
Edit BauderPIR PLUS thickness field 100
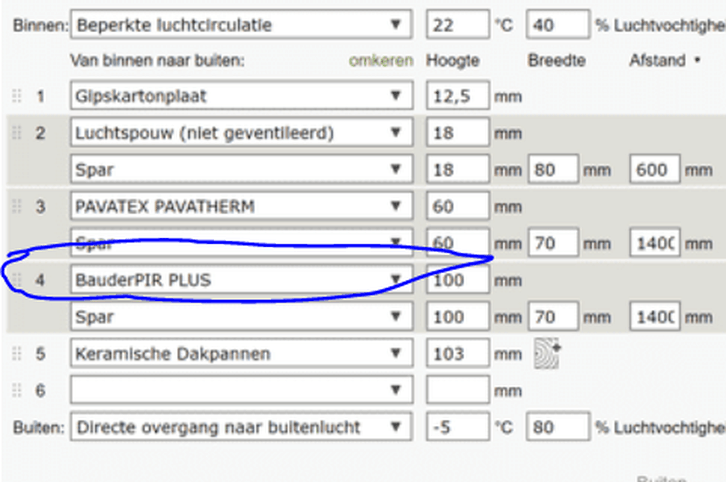457,280
